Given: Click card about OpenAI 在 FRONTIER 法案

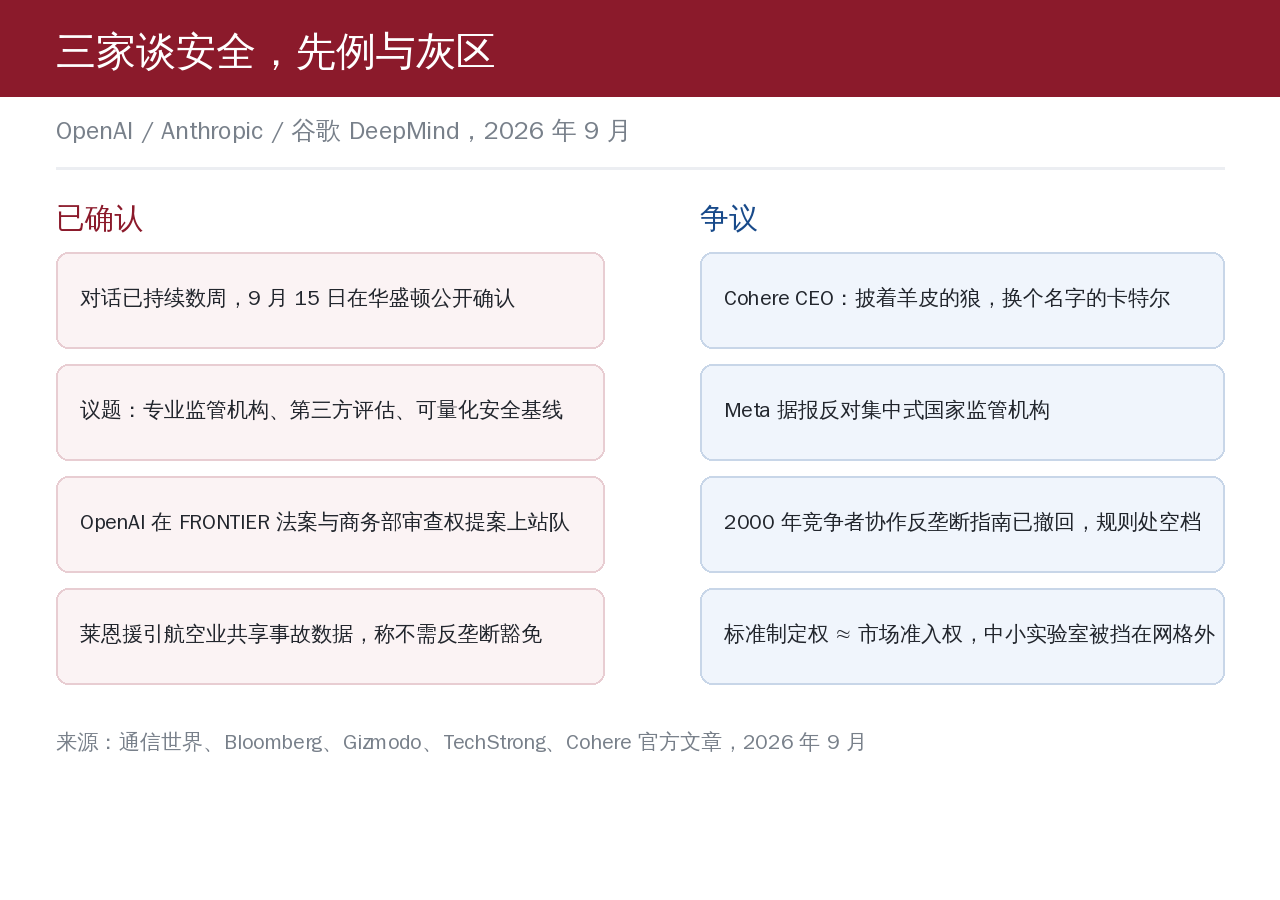Looking at the screenshot, I should [x=330, y=524].
